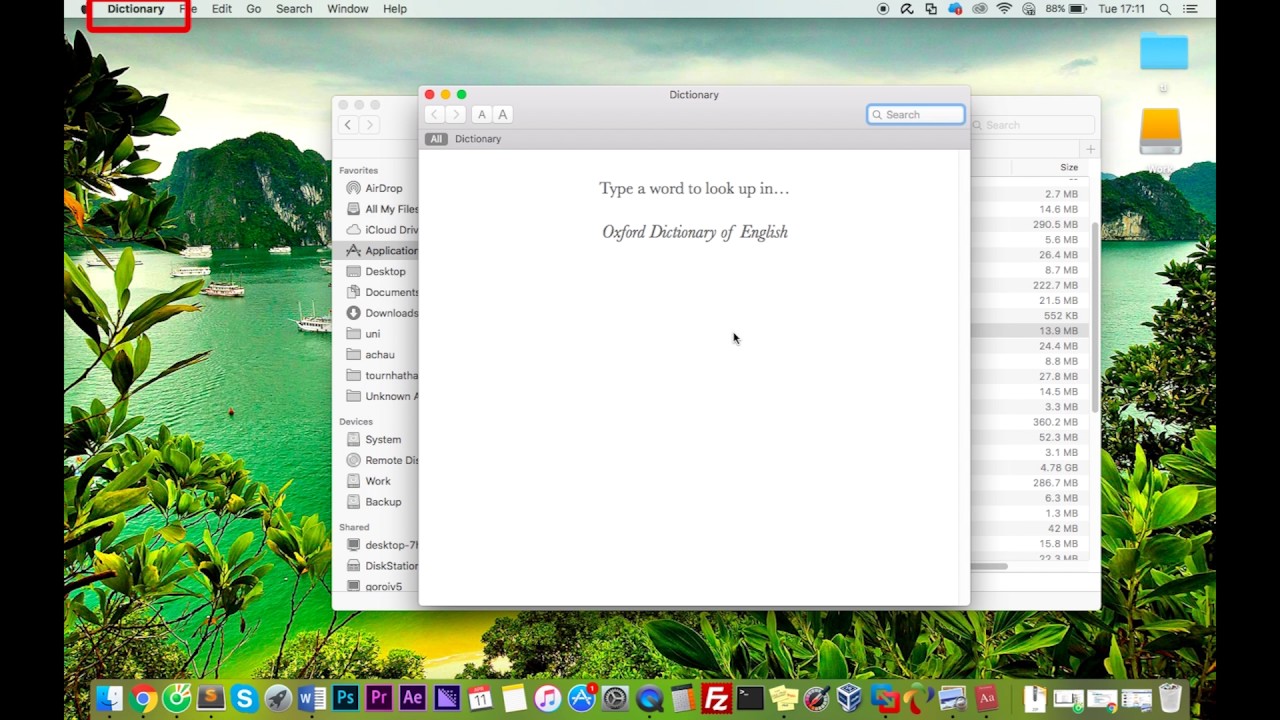
Task: Sort Finder list by Size column
Action: click(x=1069, y=168)
